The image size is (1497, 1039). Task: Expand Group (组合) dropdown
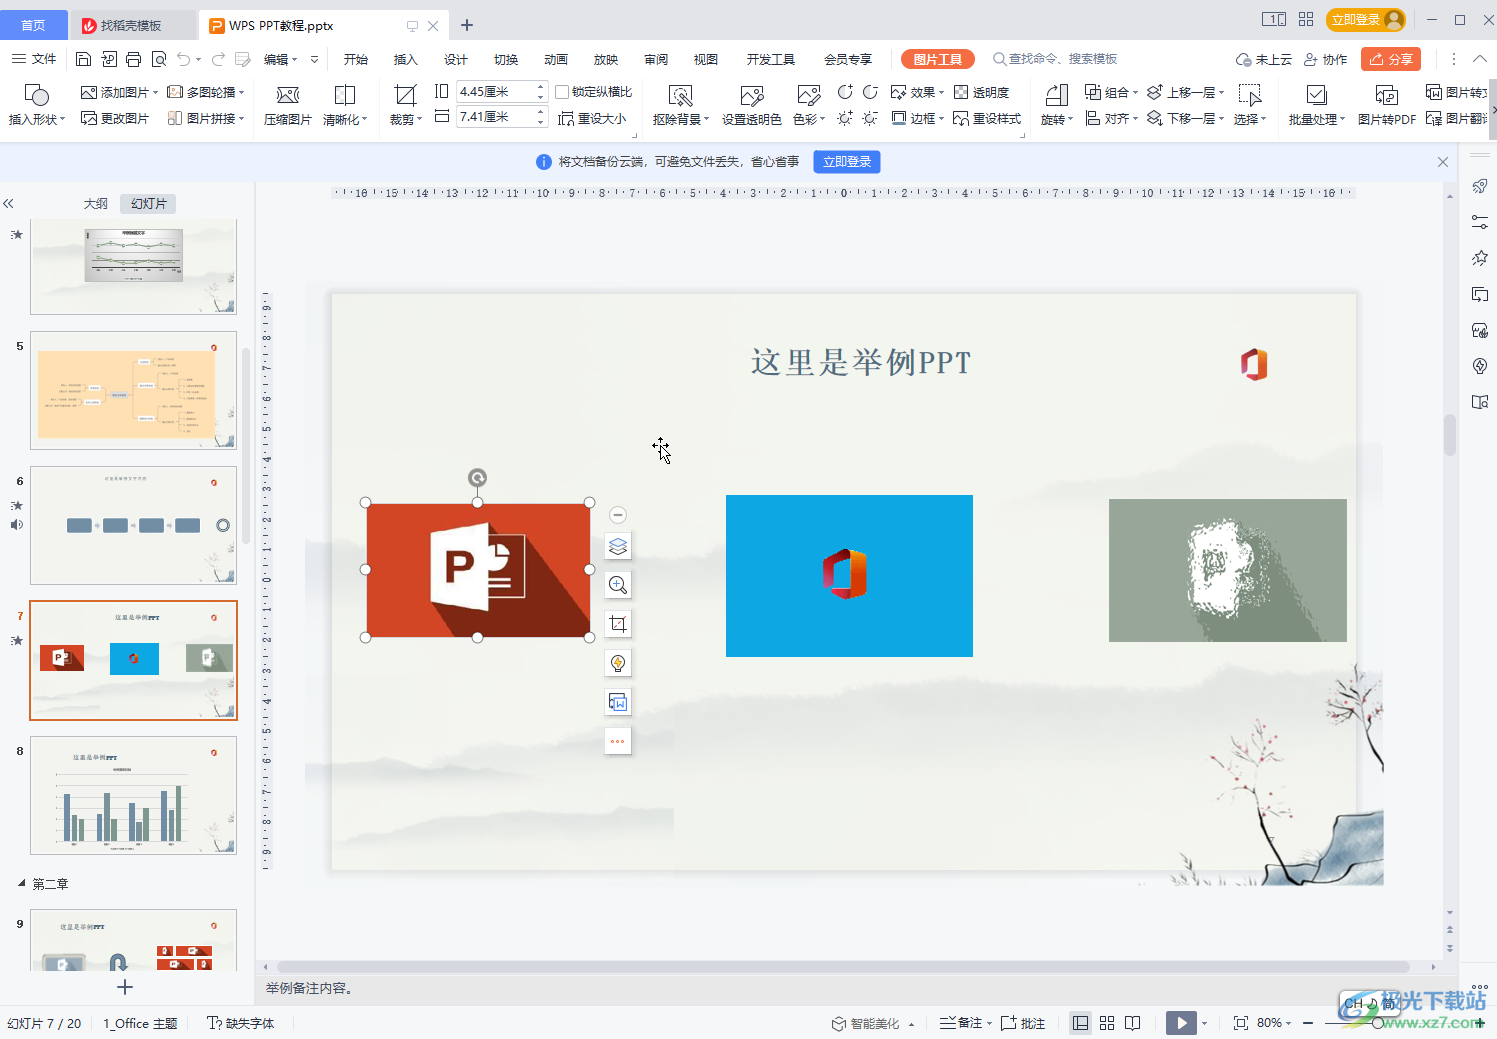[1135, 92]
